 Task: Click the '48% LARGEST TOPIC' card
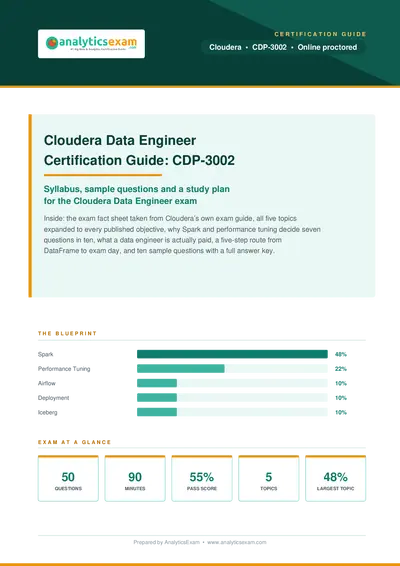[335, 479]
